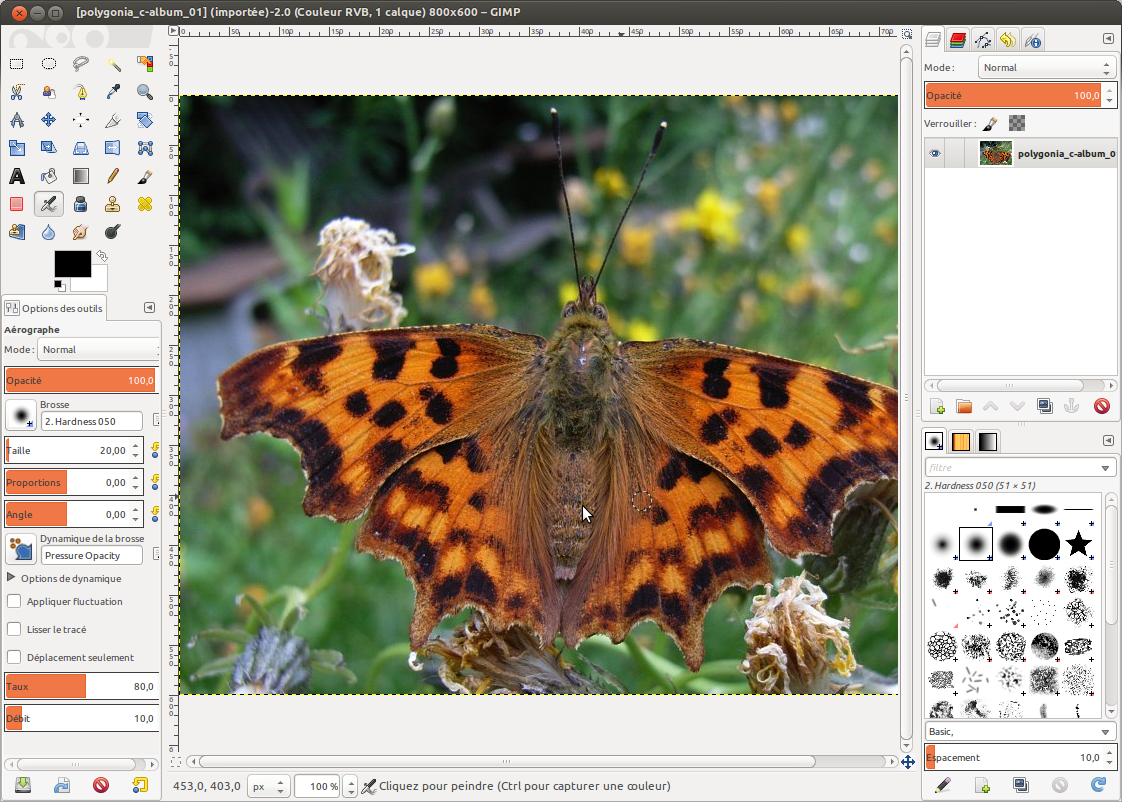This screenshot has width=1122, height=802.
Task: Choose the Zoom magnifier tool
Action: (145, 92)
